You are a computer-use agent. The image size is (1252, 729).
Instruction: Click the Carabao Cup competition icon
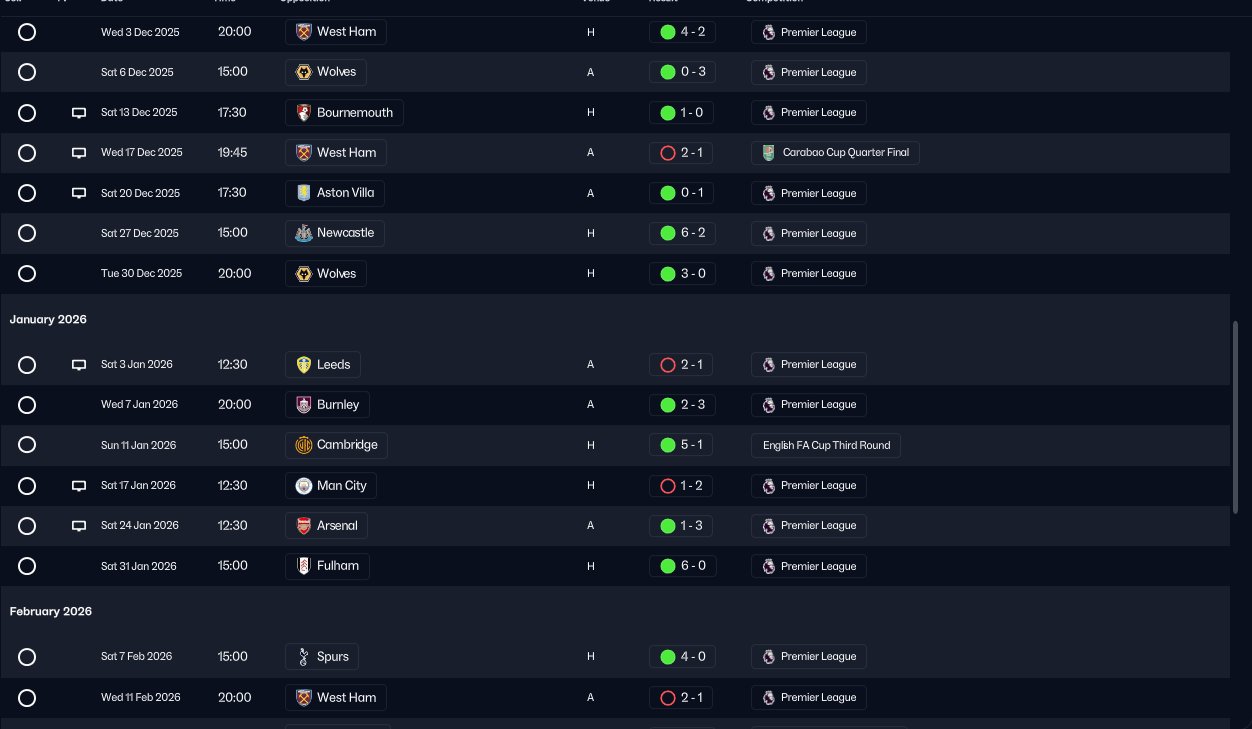pos(768,153)
